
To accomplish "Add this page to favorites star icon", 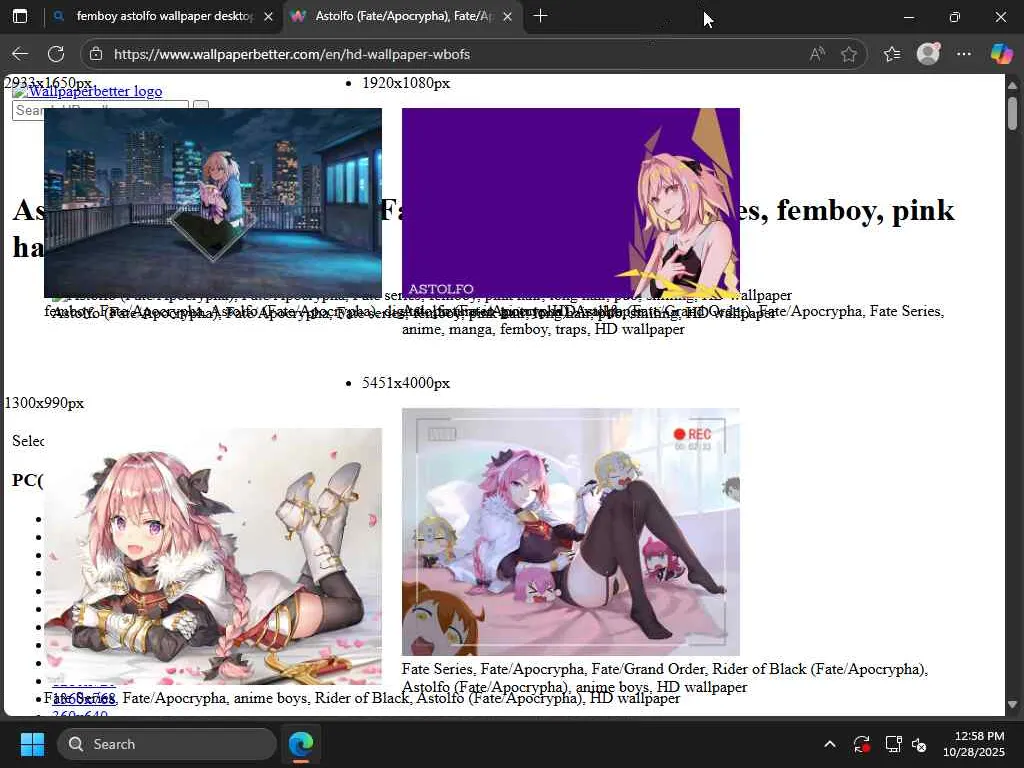I will 848,54.
